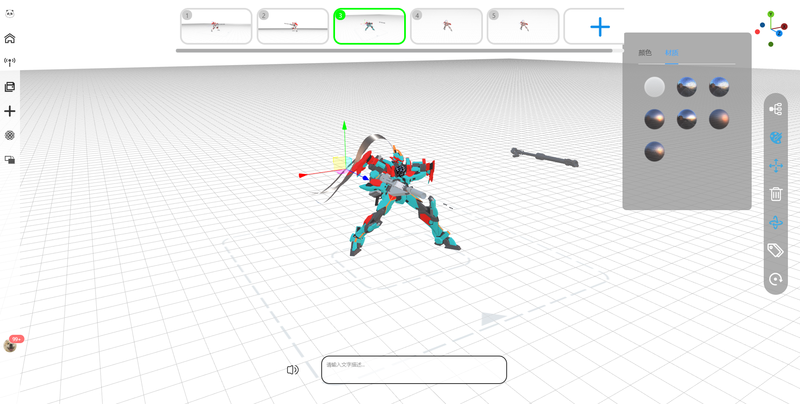
Task: Toggle the paint palette icon
Action: [776, 137]
